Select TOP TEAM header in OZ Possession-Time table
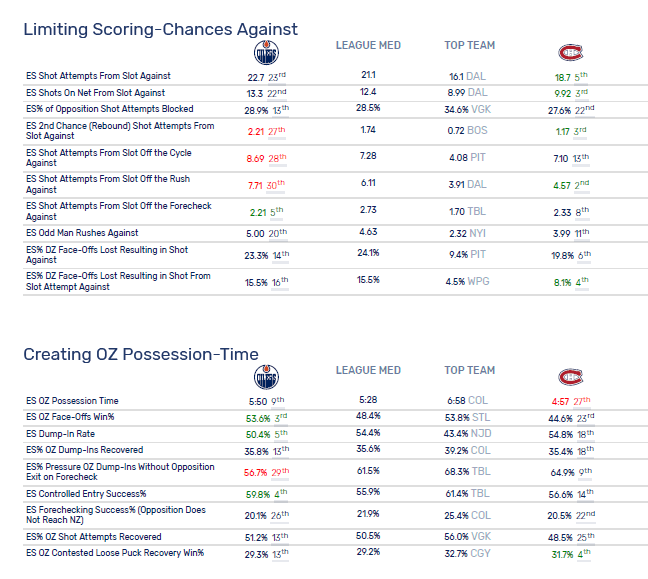Image resolution: width=648 pixels, height=579 pixels. 469,370
